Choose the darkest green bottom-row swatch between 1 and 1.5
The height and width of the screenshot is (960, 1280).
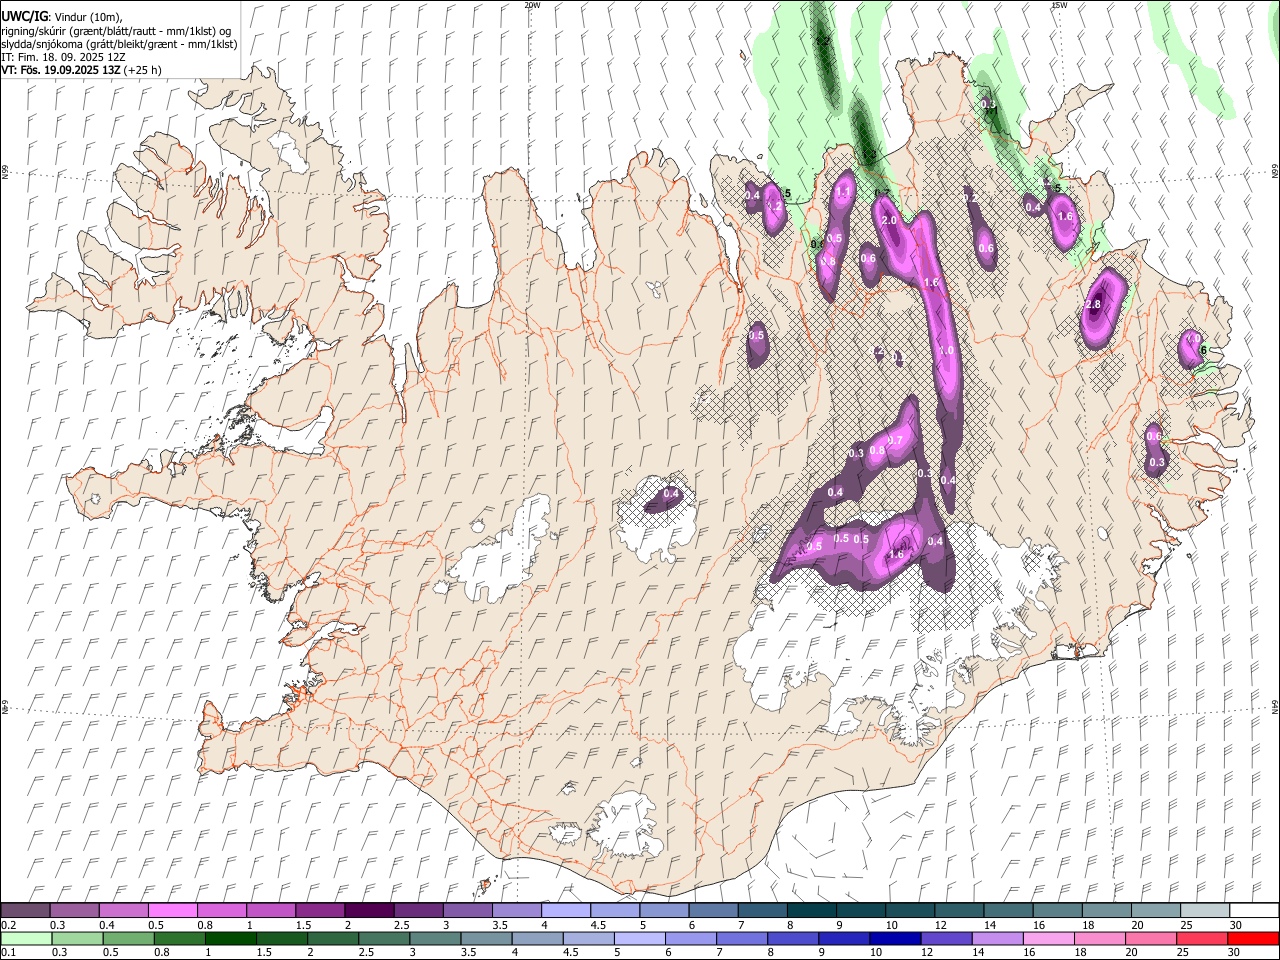230,938
